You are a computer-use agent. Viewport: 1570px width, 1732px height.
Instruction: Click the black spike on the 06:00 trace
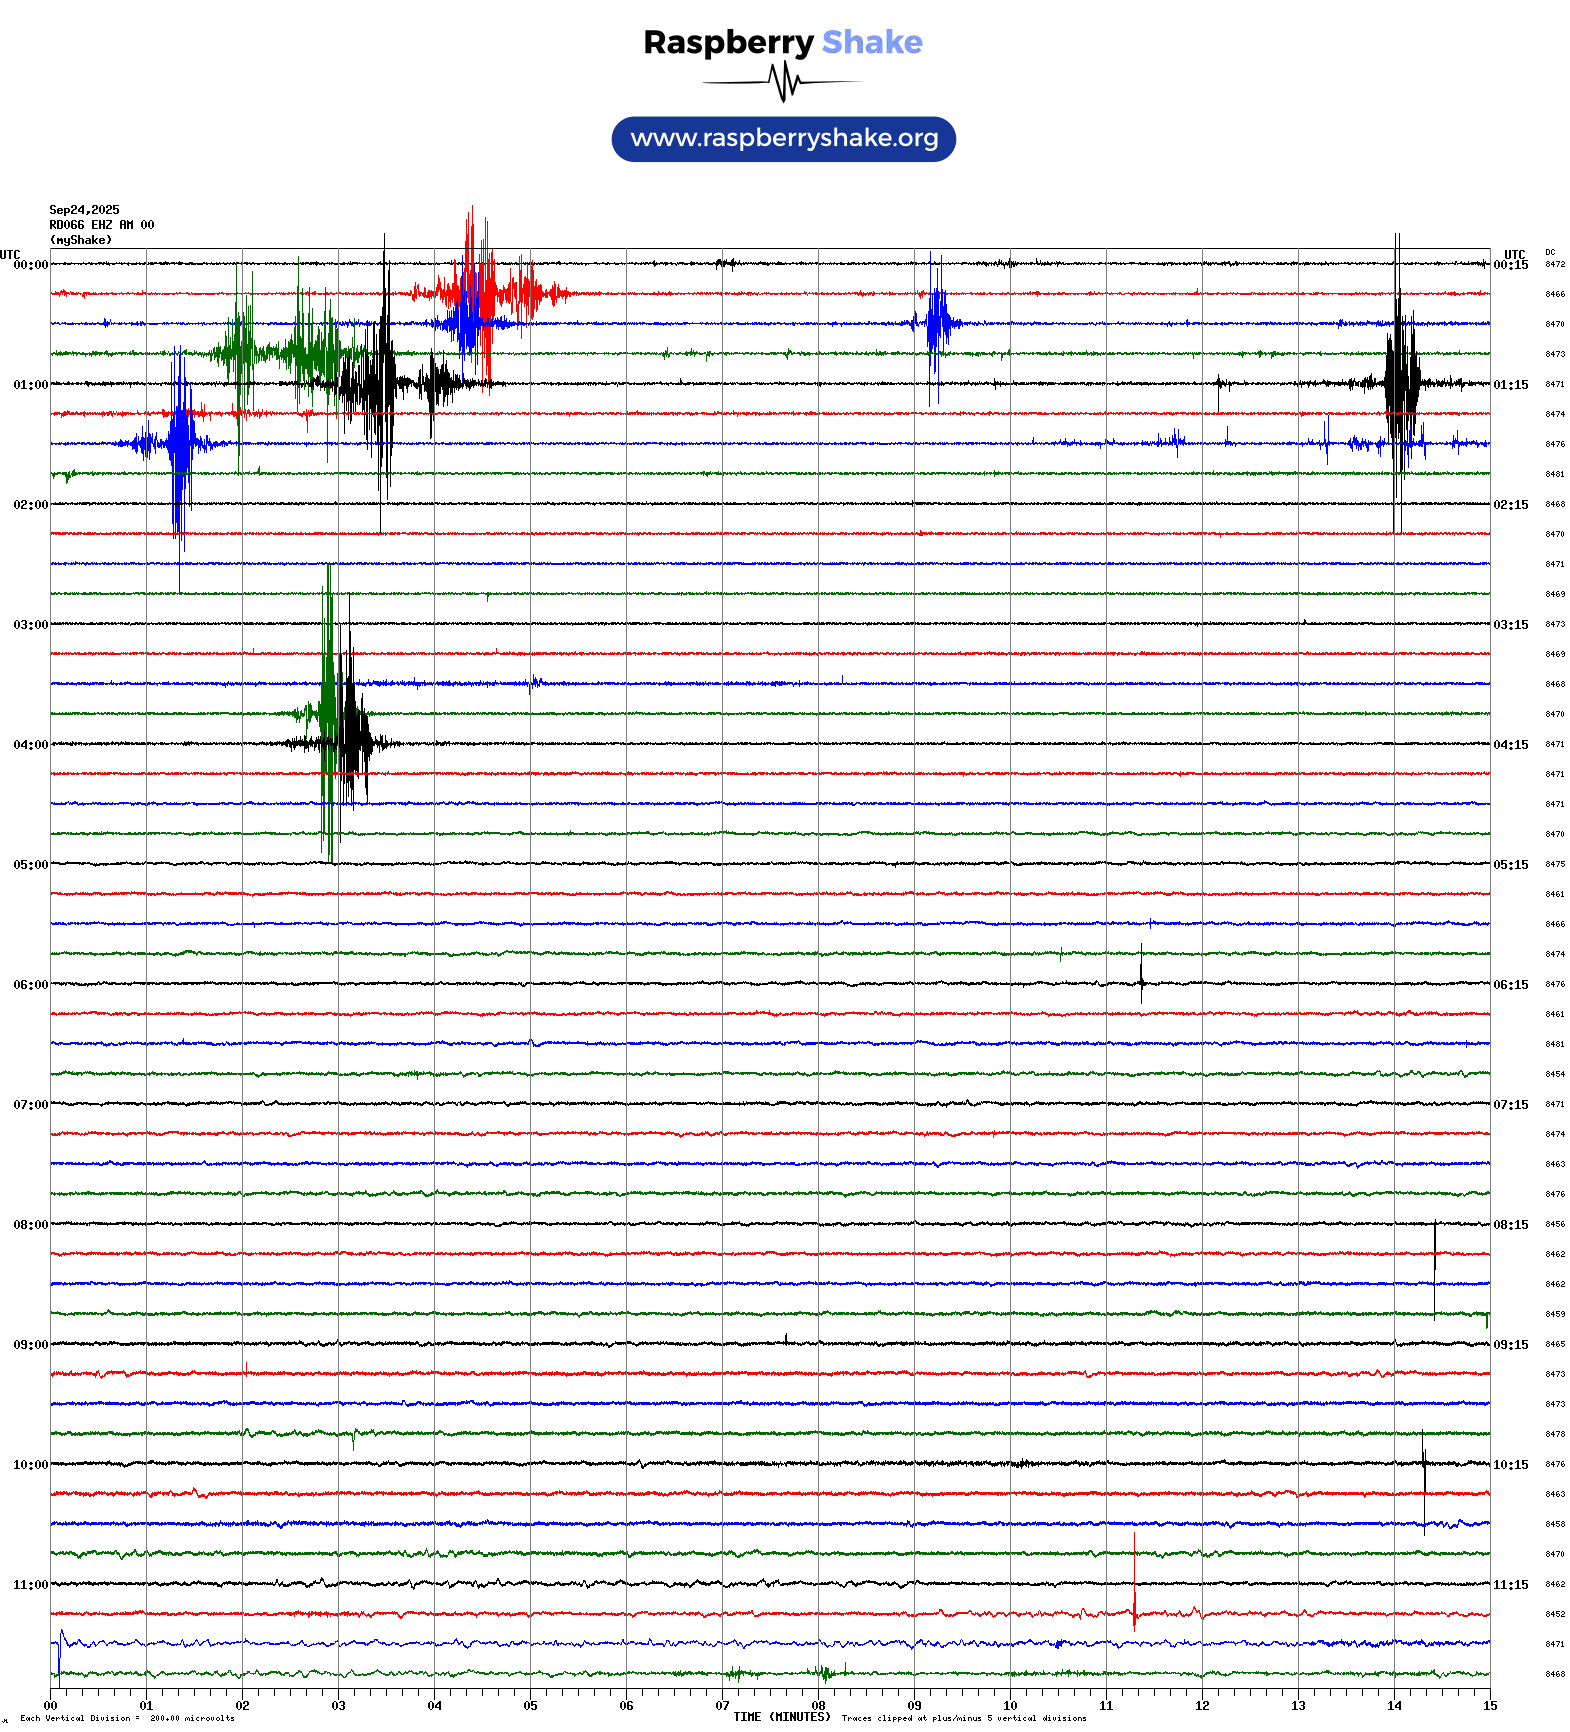pyautogui.click(x=1141, y=975)
